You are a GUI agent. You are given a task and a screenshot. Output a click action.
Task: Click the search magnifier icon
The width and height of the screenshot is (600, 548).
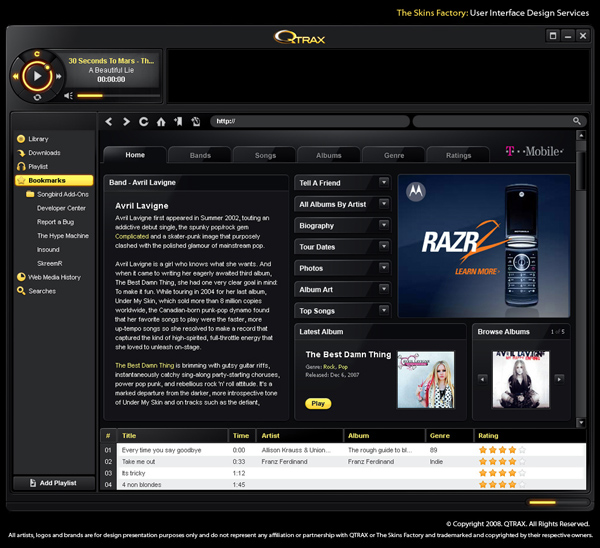pos(577,121)
